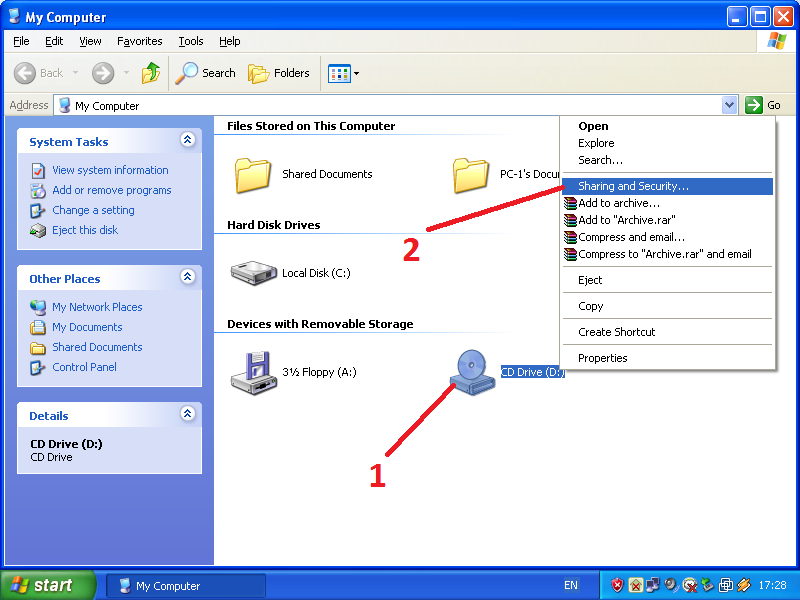Click the CD Drive (D:) highlighted label

(x=532, y=372)
